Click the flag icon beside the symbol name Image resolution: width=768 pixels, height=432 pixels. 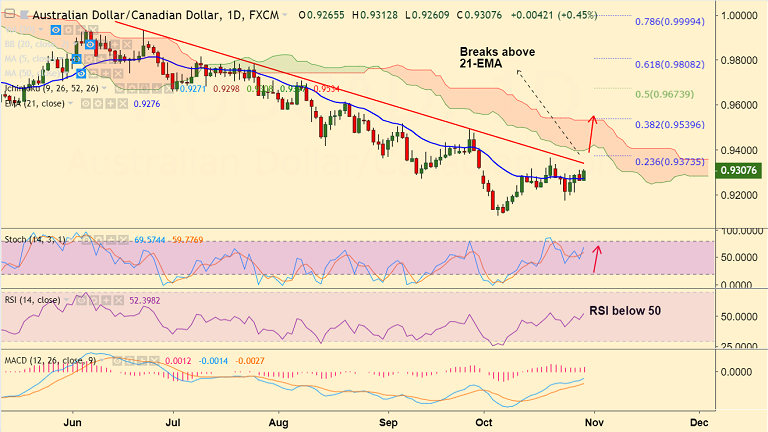(24, 15)
